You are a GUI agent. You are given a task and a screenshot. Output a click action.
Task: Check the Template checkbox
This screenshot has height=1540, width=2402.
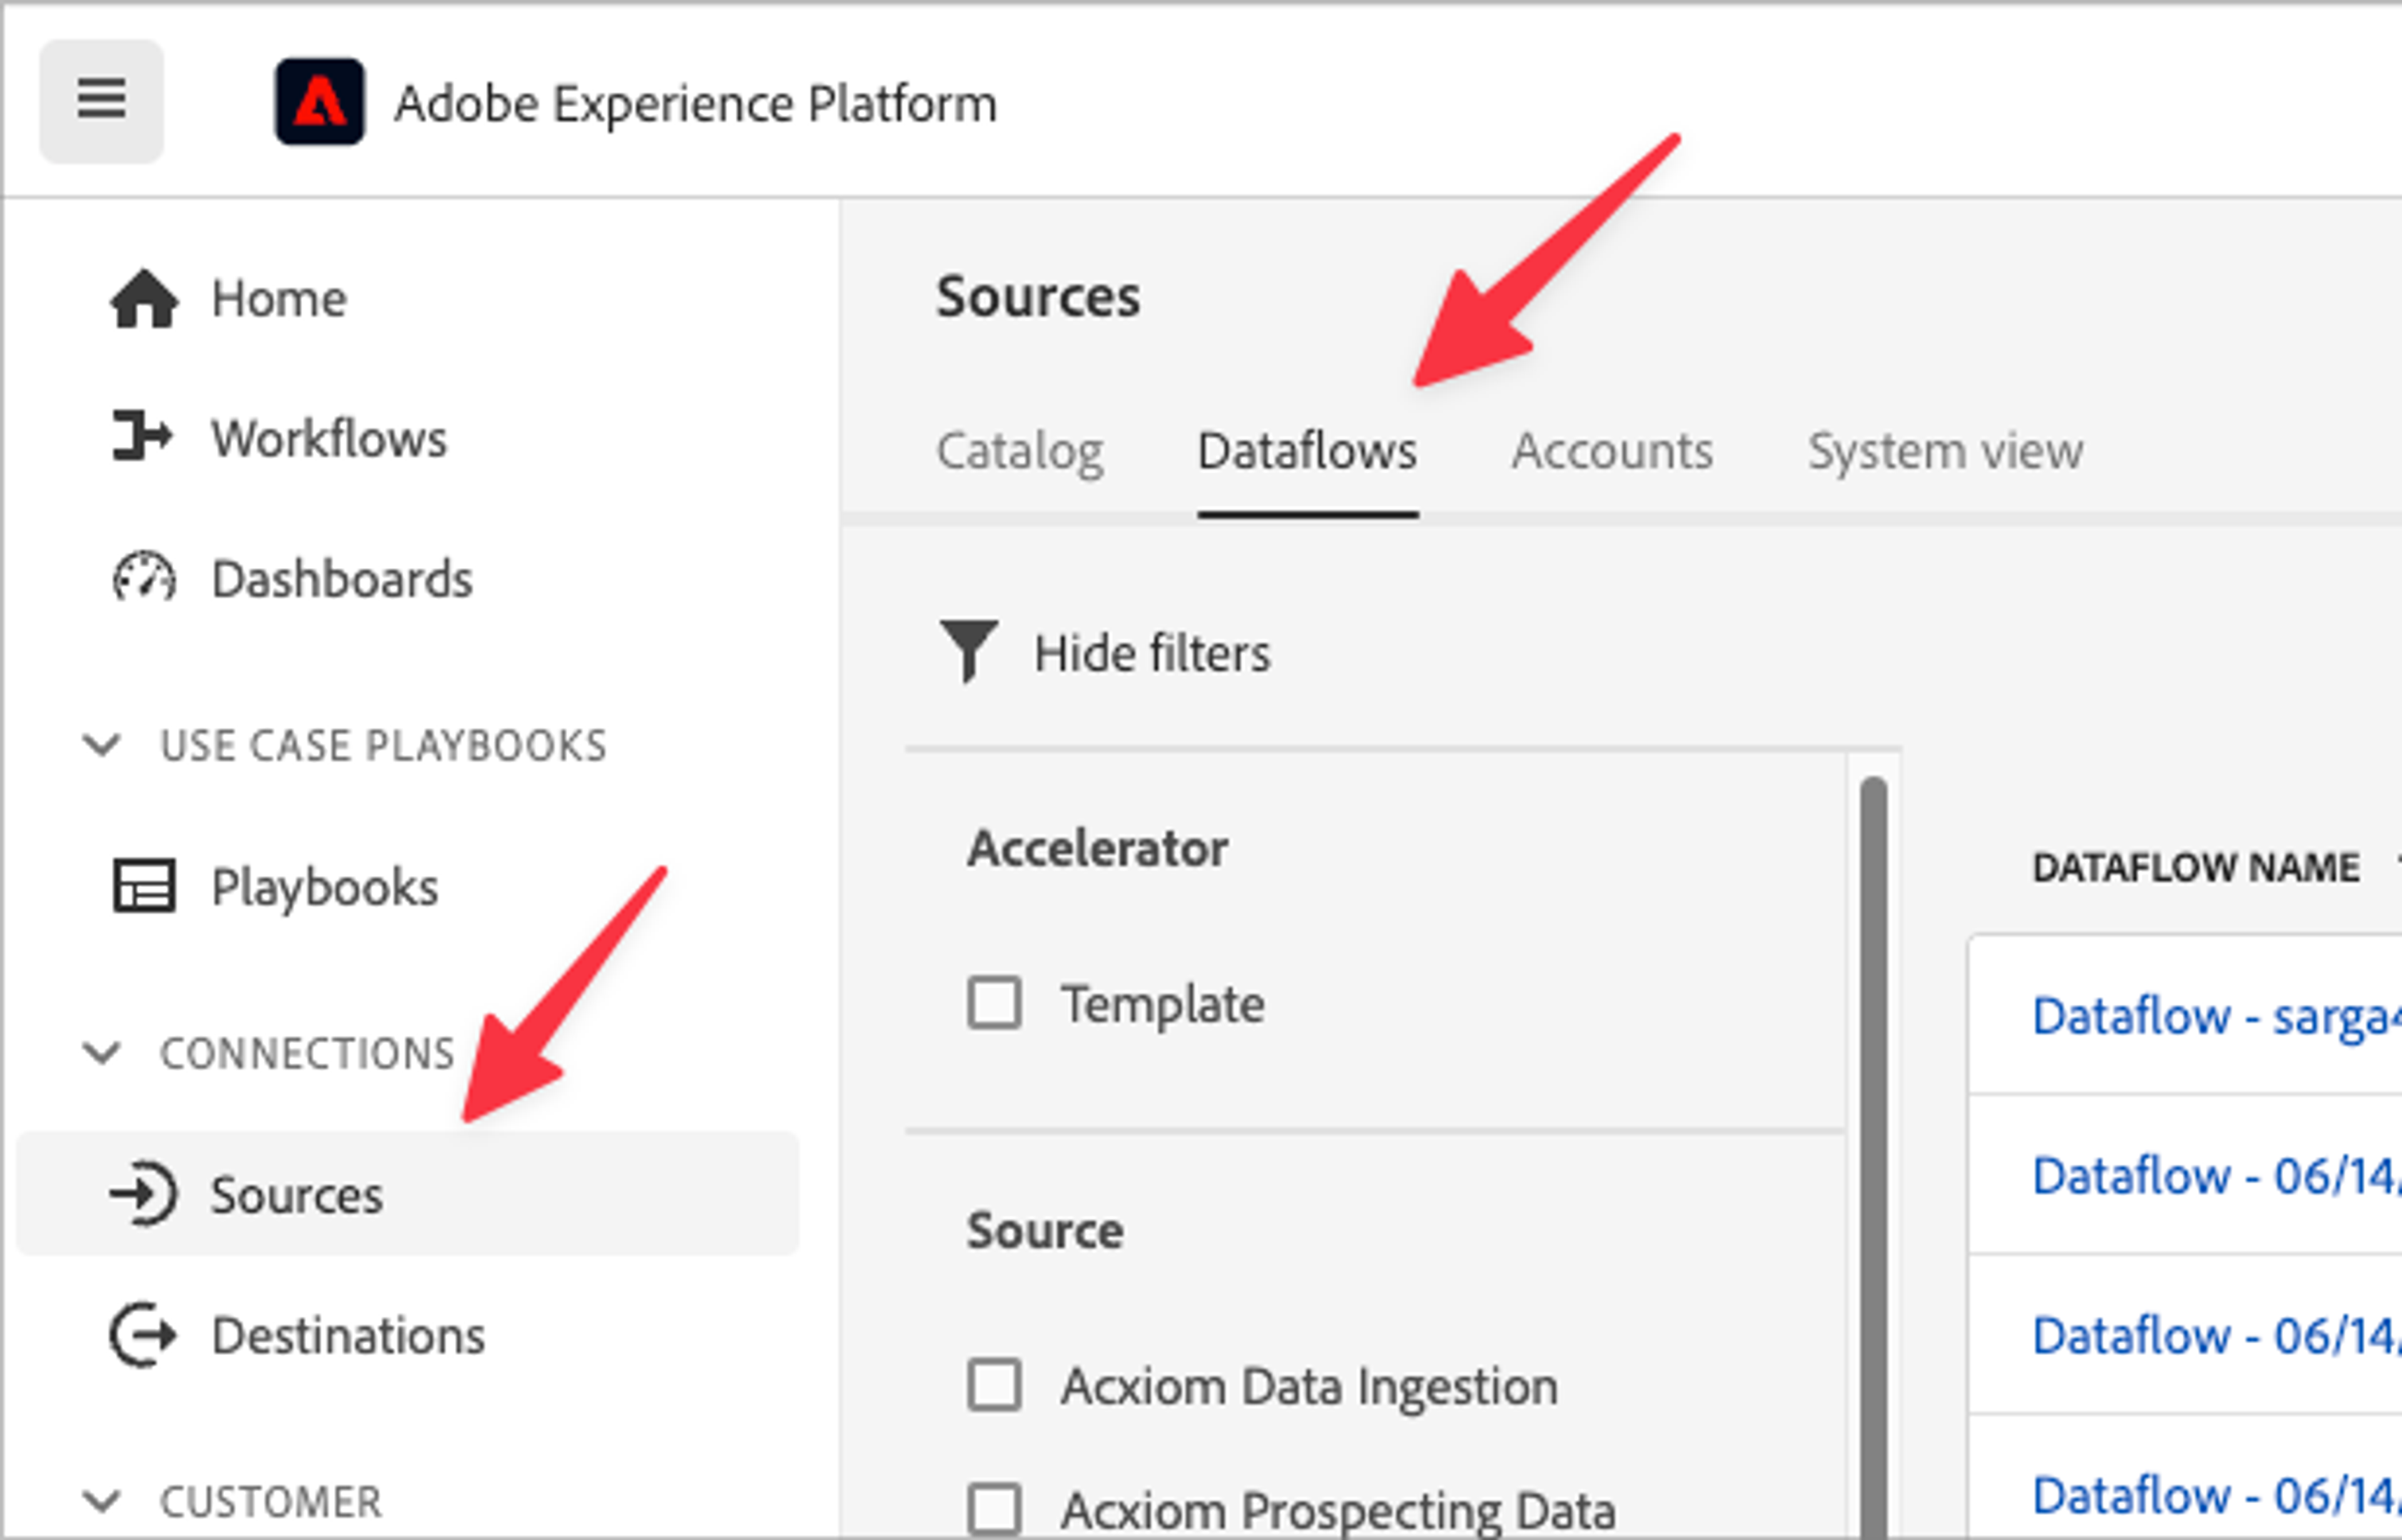(x=994, y=1002)
